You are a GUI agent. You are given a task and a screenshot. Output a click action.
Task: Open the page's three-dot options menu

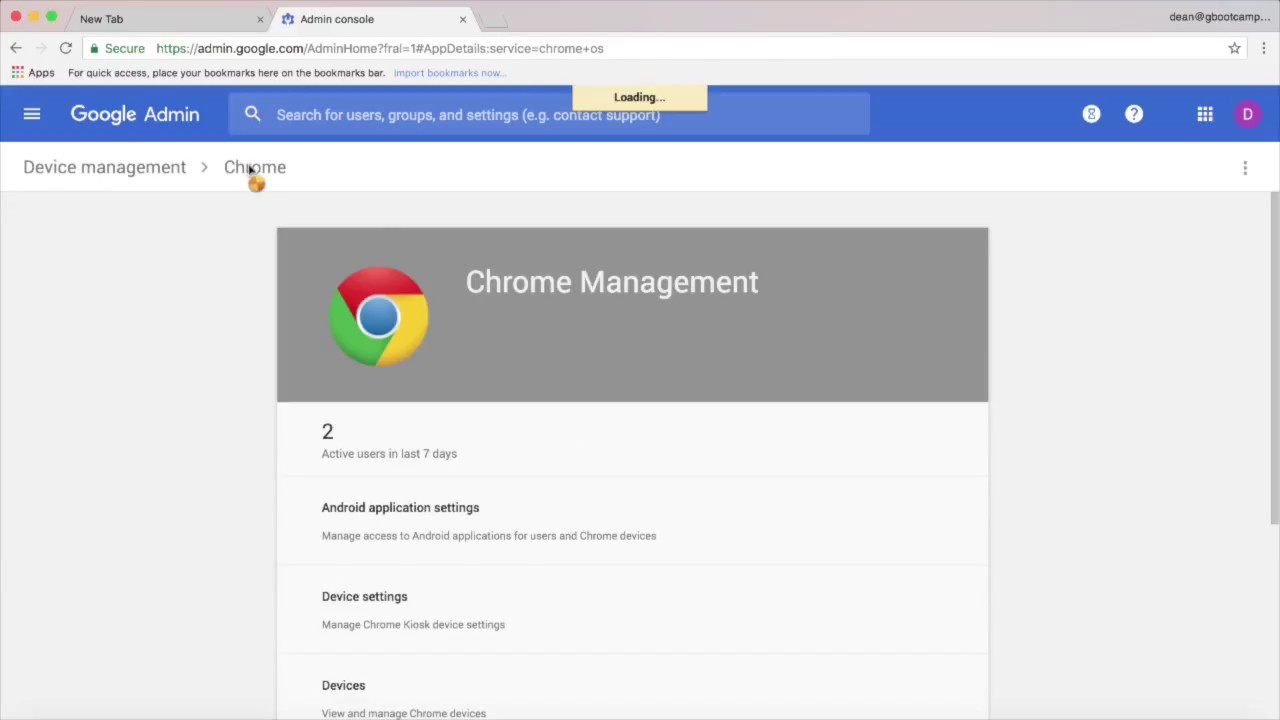pos(1245,168)
